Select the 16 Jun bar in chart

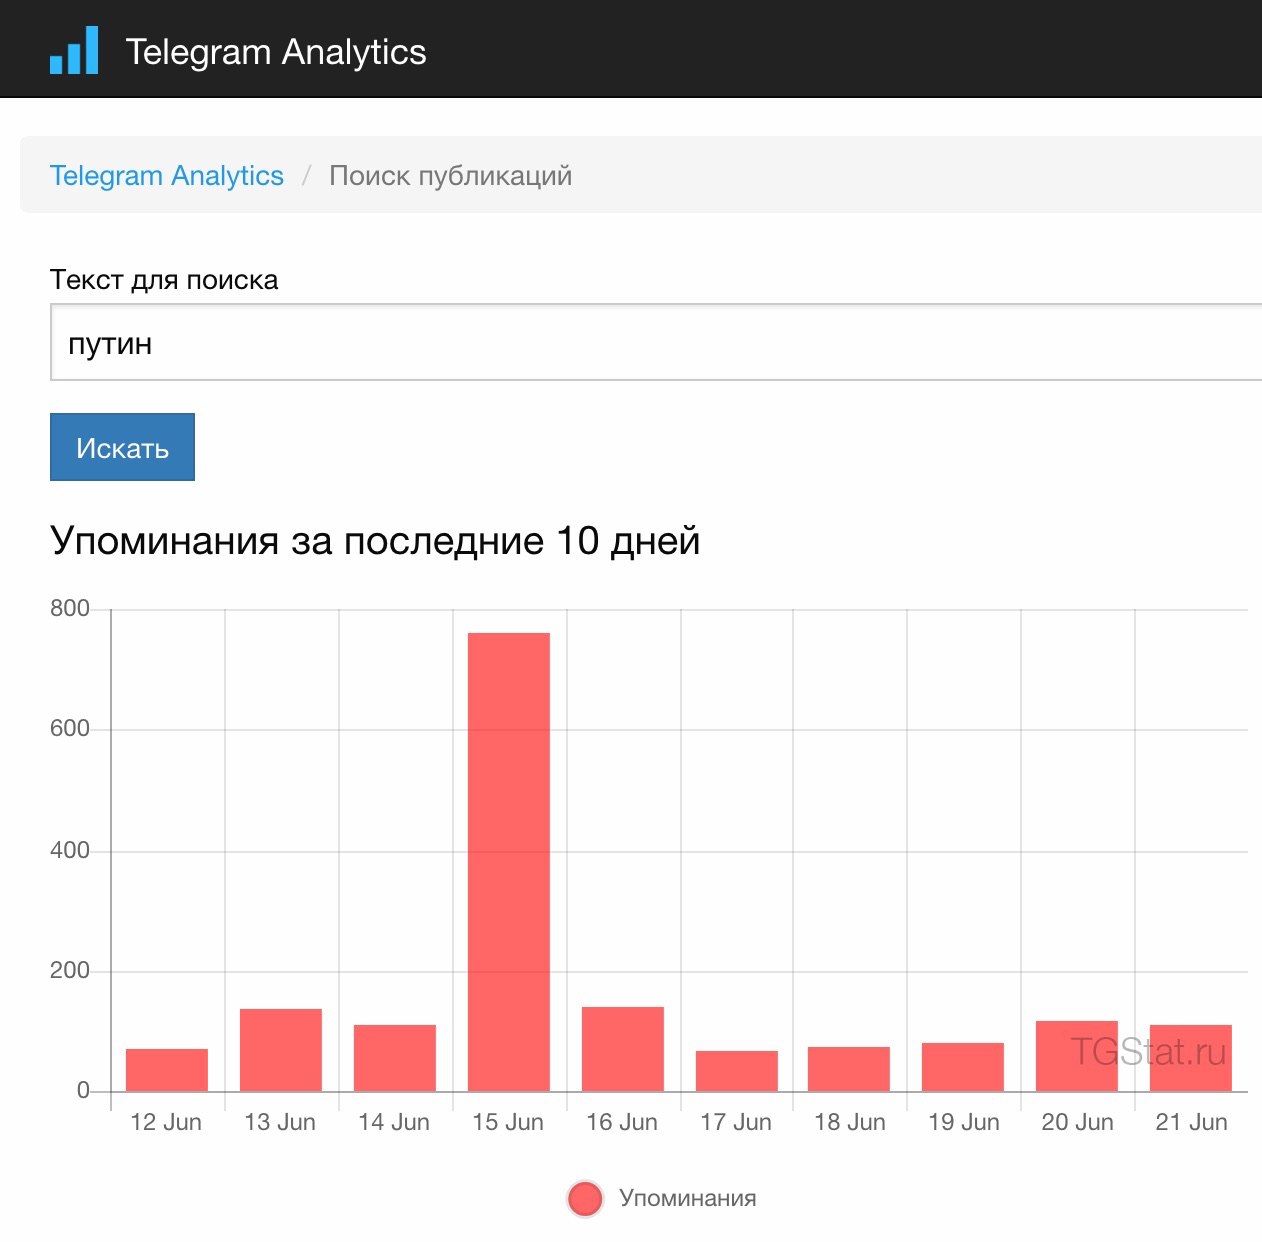623,1049
